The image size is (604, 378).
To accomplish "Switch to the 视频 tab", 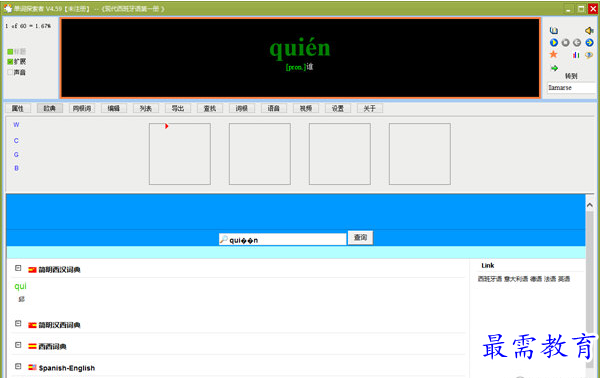I will [305, 108].
